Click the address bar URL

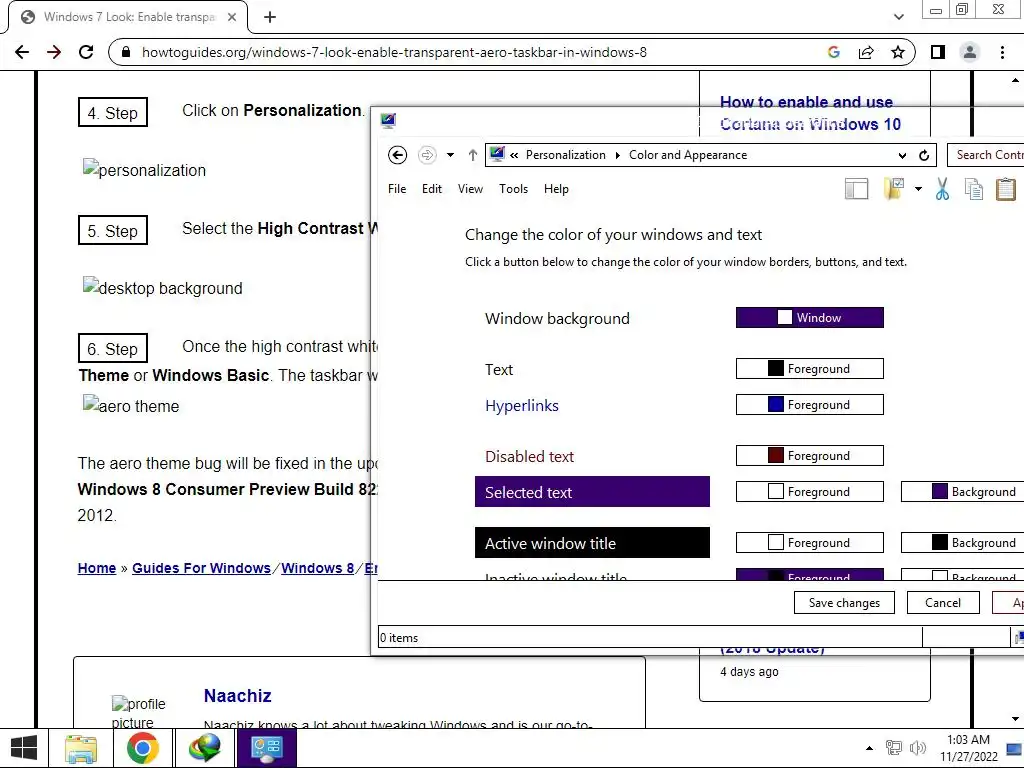(394, 52)
